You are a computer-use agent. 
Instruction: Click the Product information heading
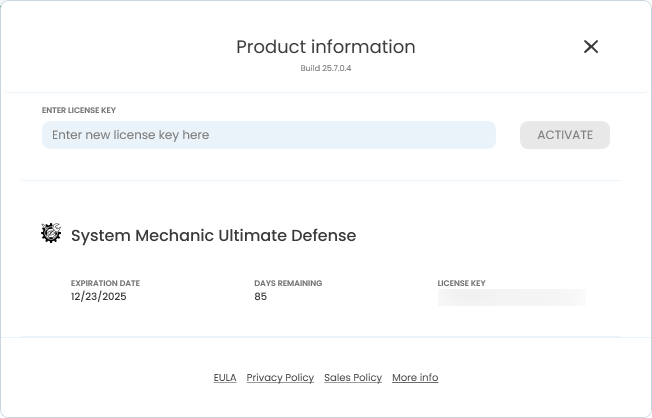click(325, 47)
